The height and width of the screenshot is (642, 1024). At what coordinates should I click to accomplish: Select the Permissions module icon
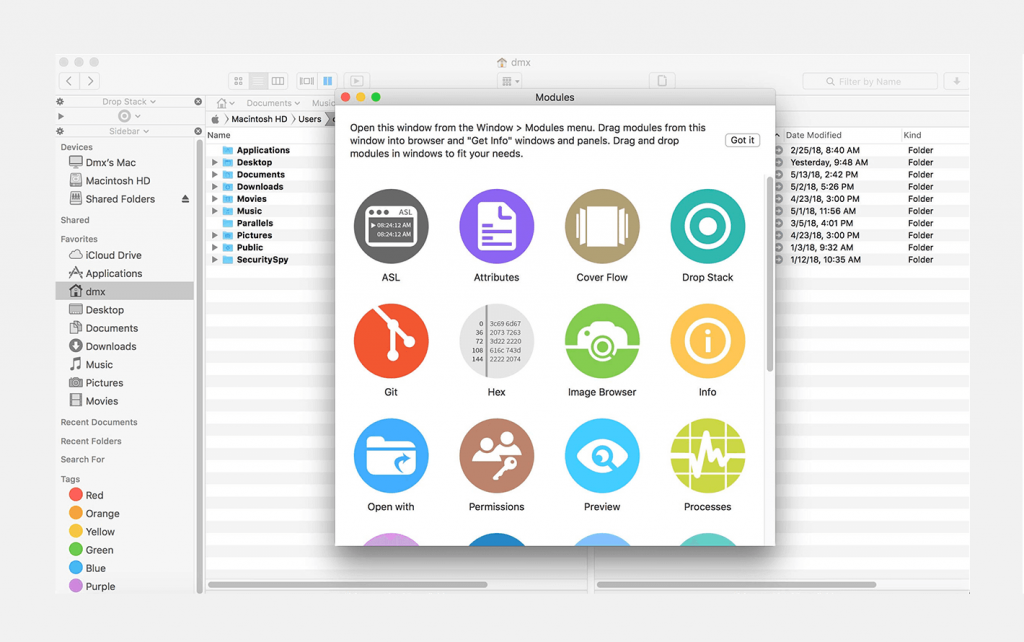pyautogui.click(x=496, y=455)
